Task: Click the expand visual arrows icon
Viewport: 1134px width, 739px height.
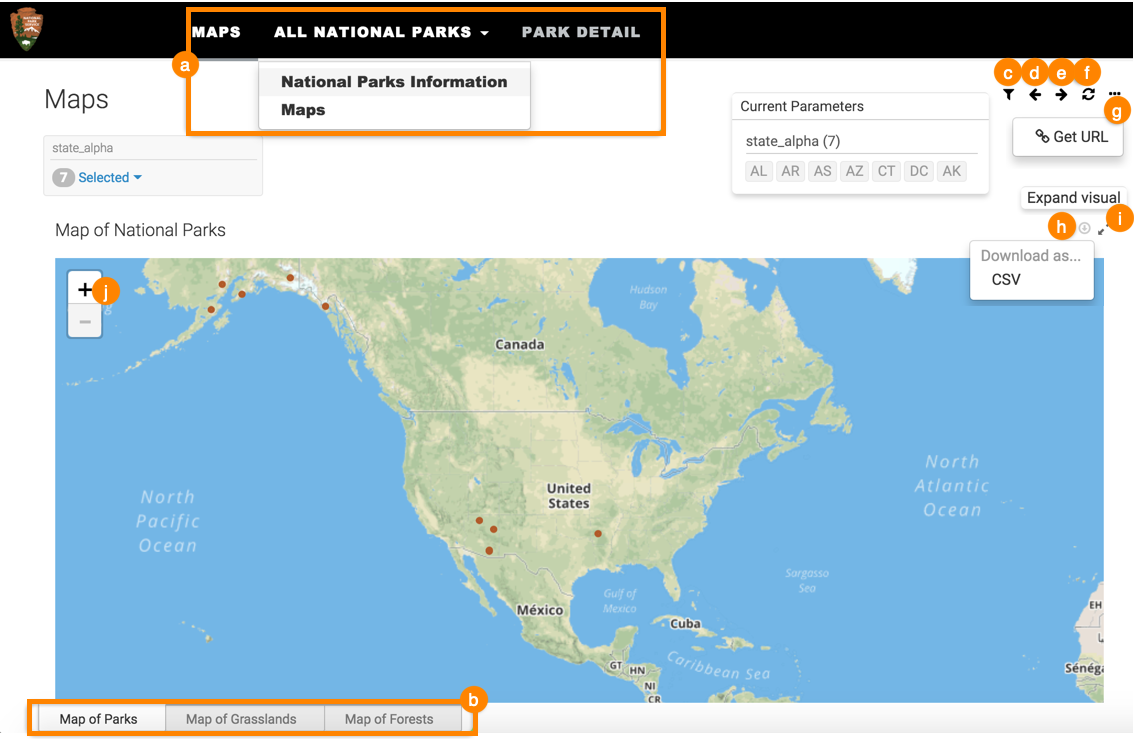Action: [1103, 230]
